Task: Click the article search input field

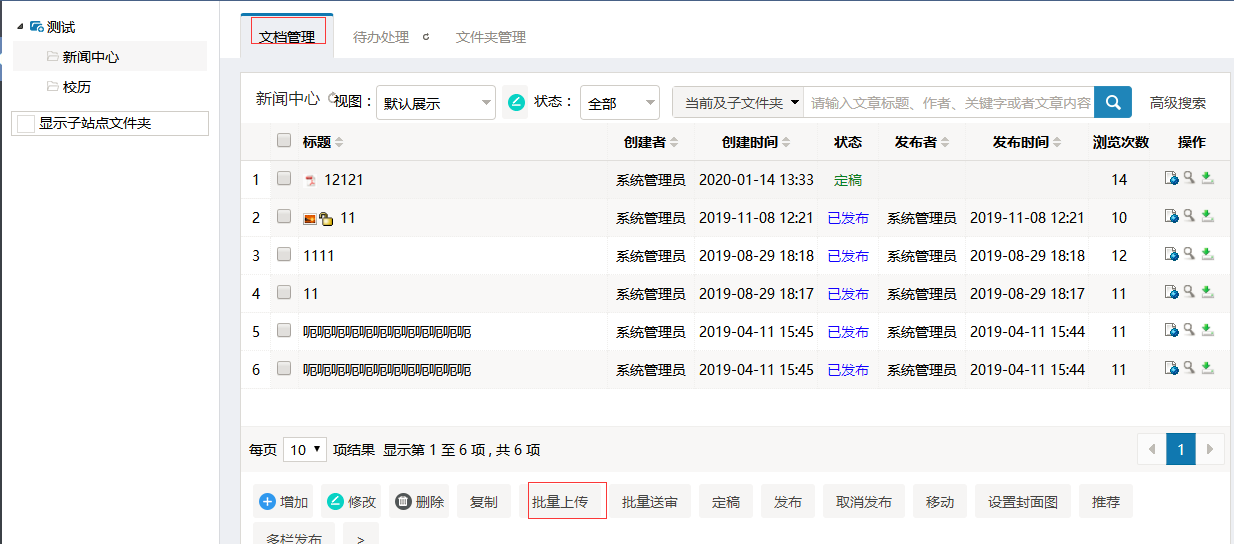Action: (949, 102)
